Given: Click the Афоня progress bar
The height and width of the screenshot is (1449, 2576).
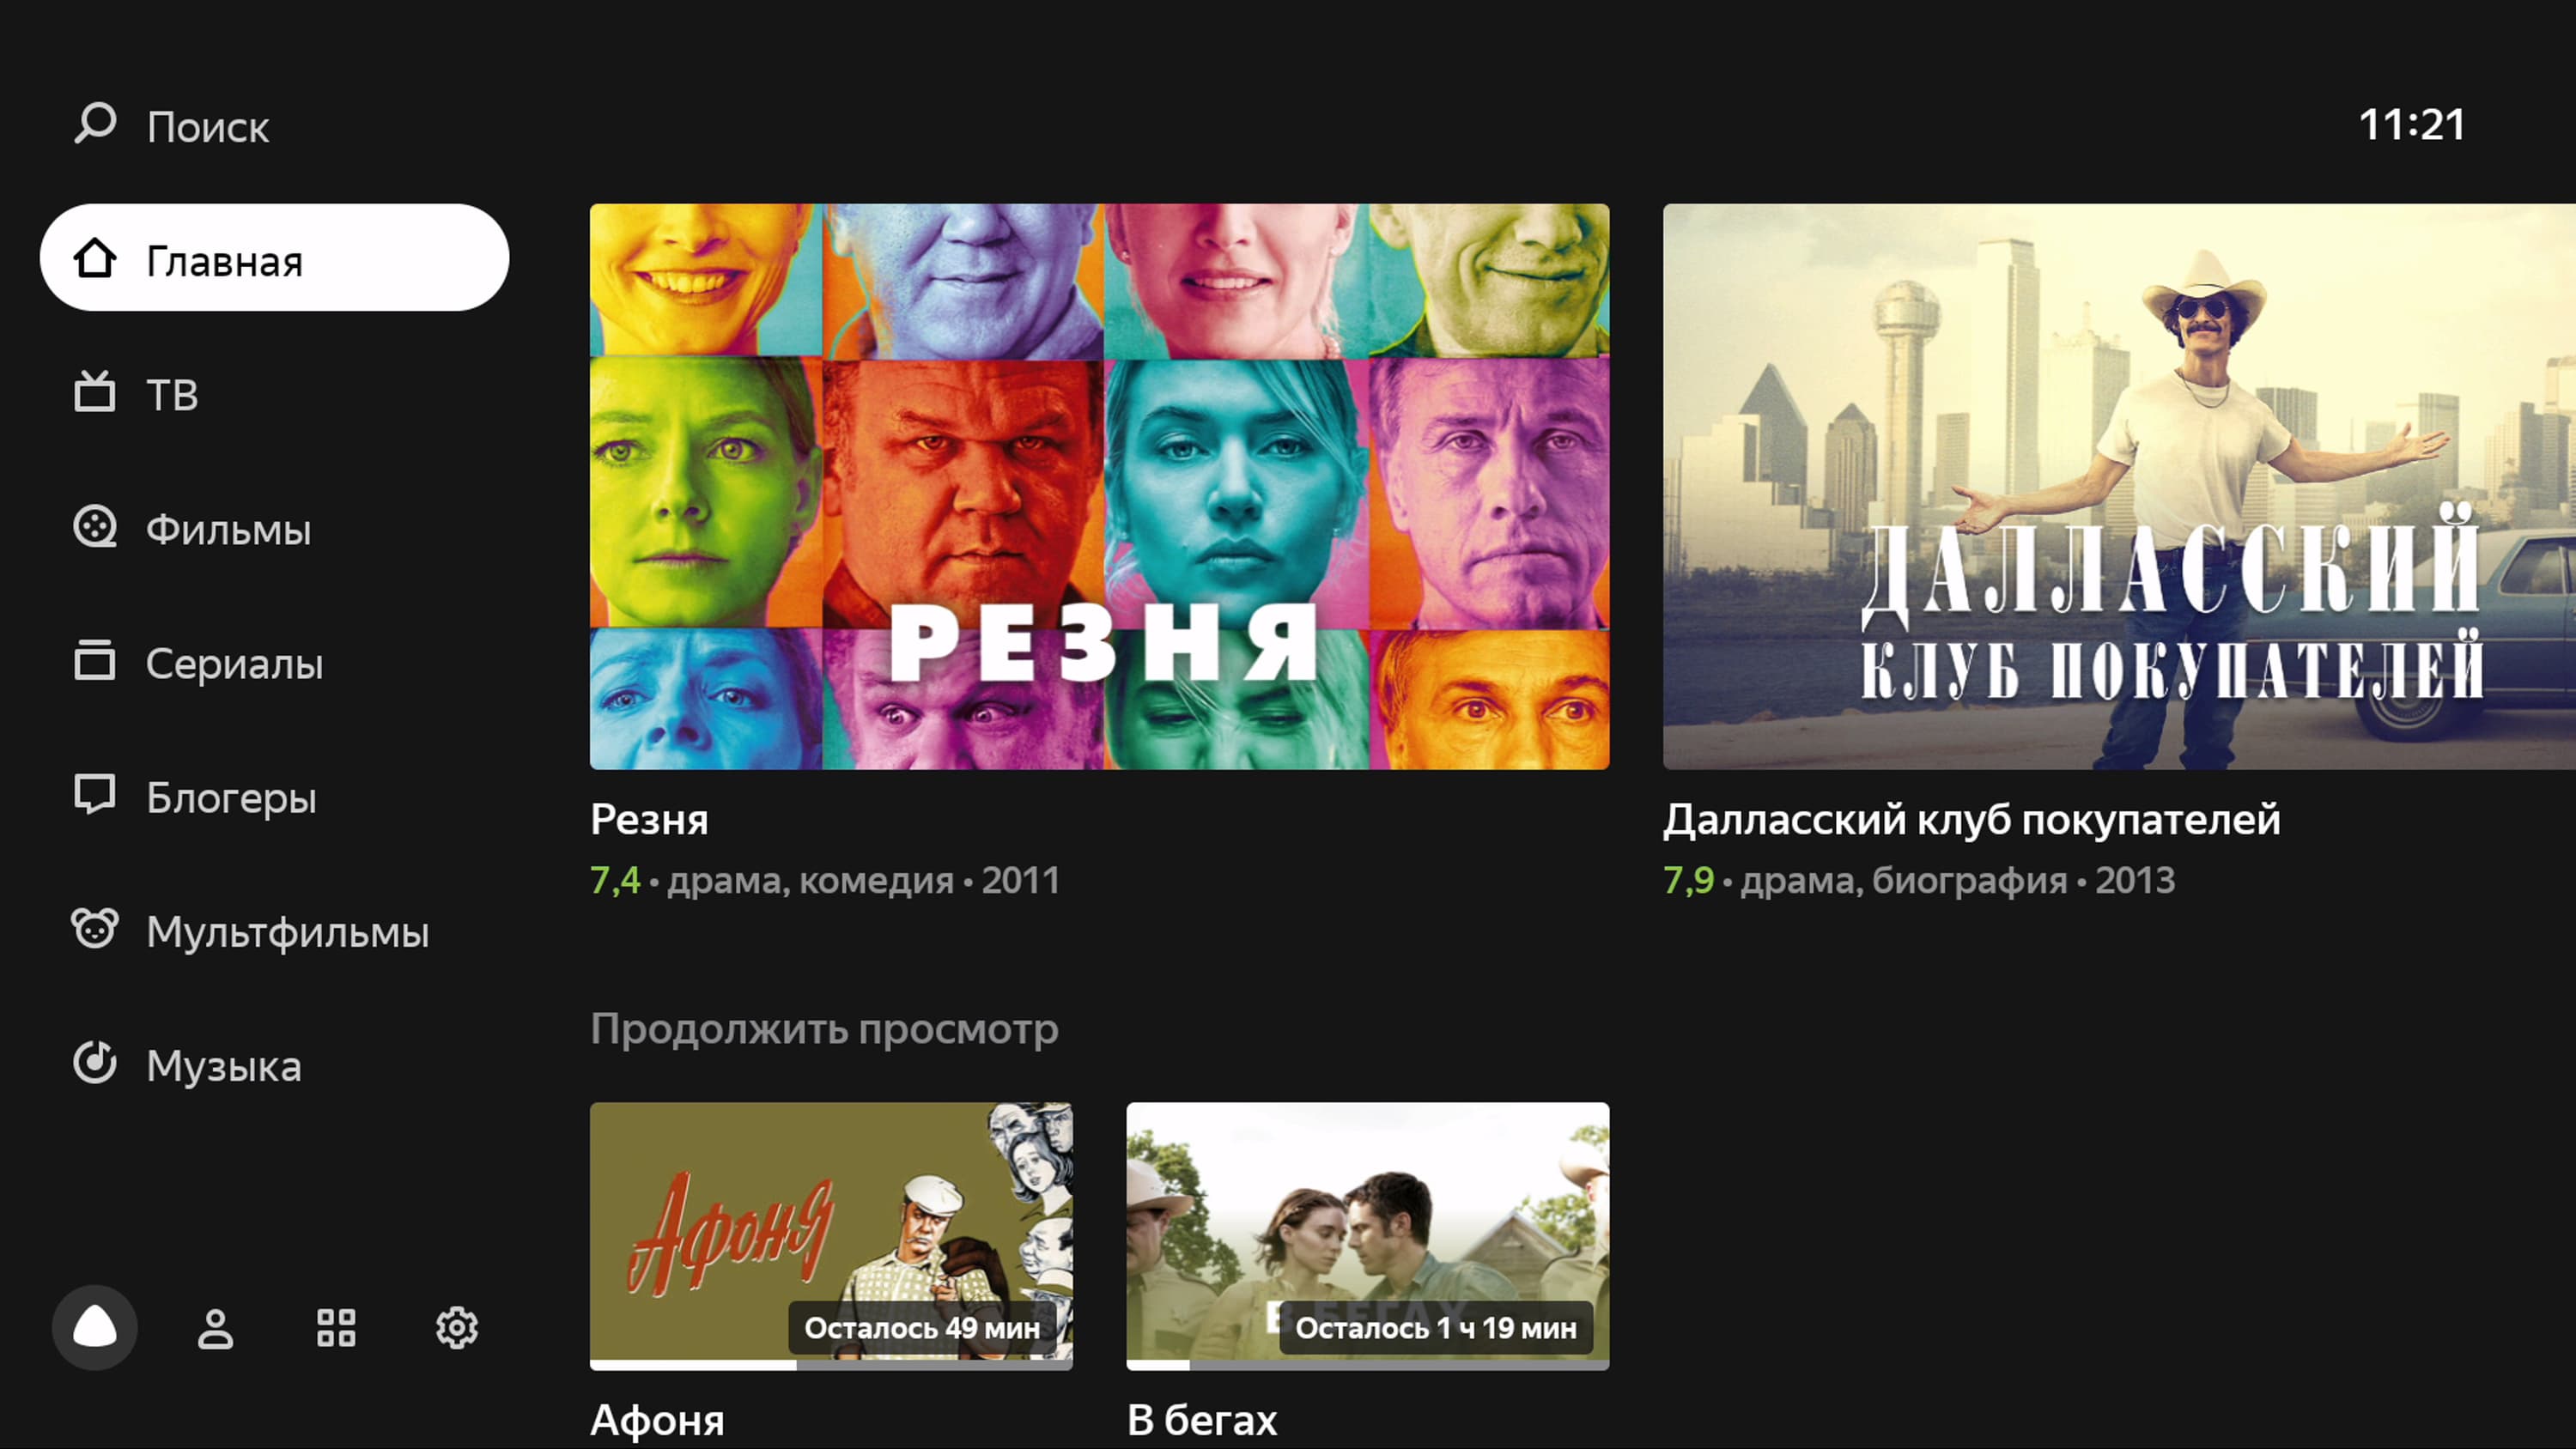Looking at the screenshot, I should click(830, 1364).
